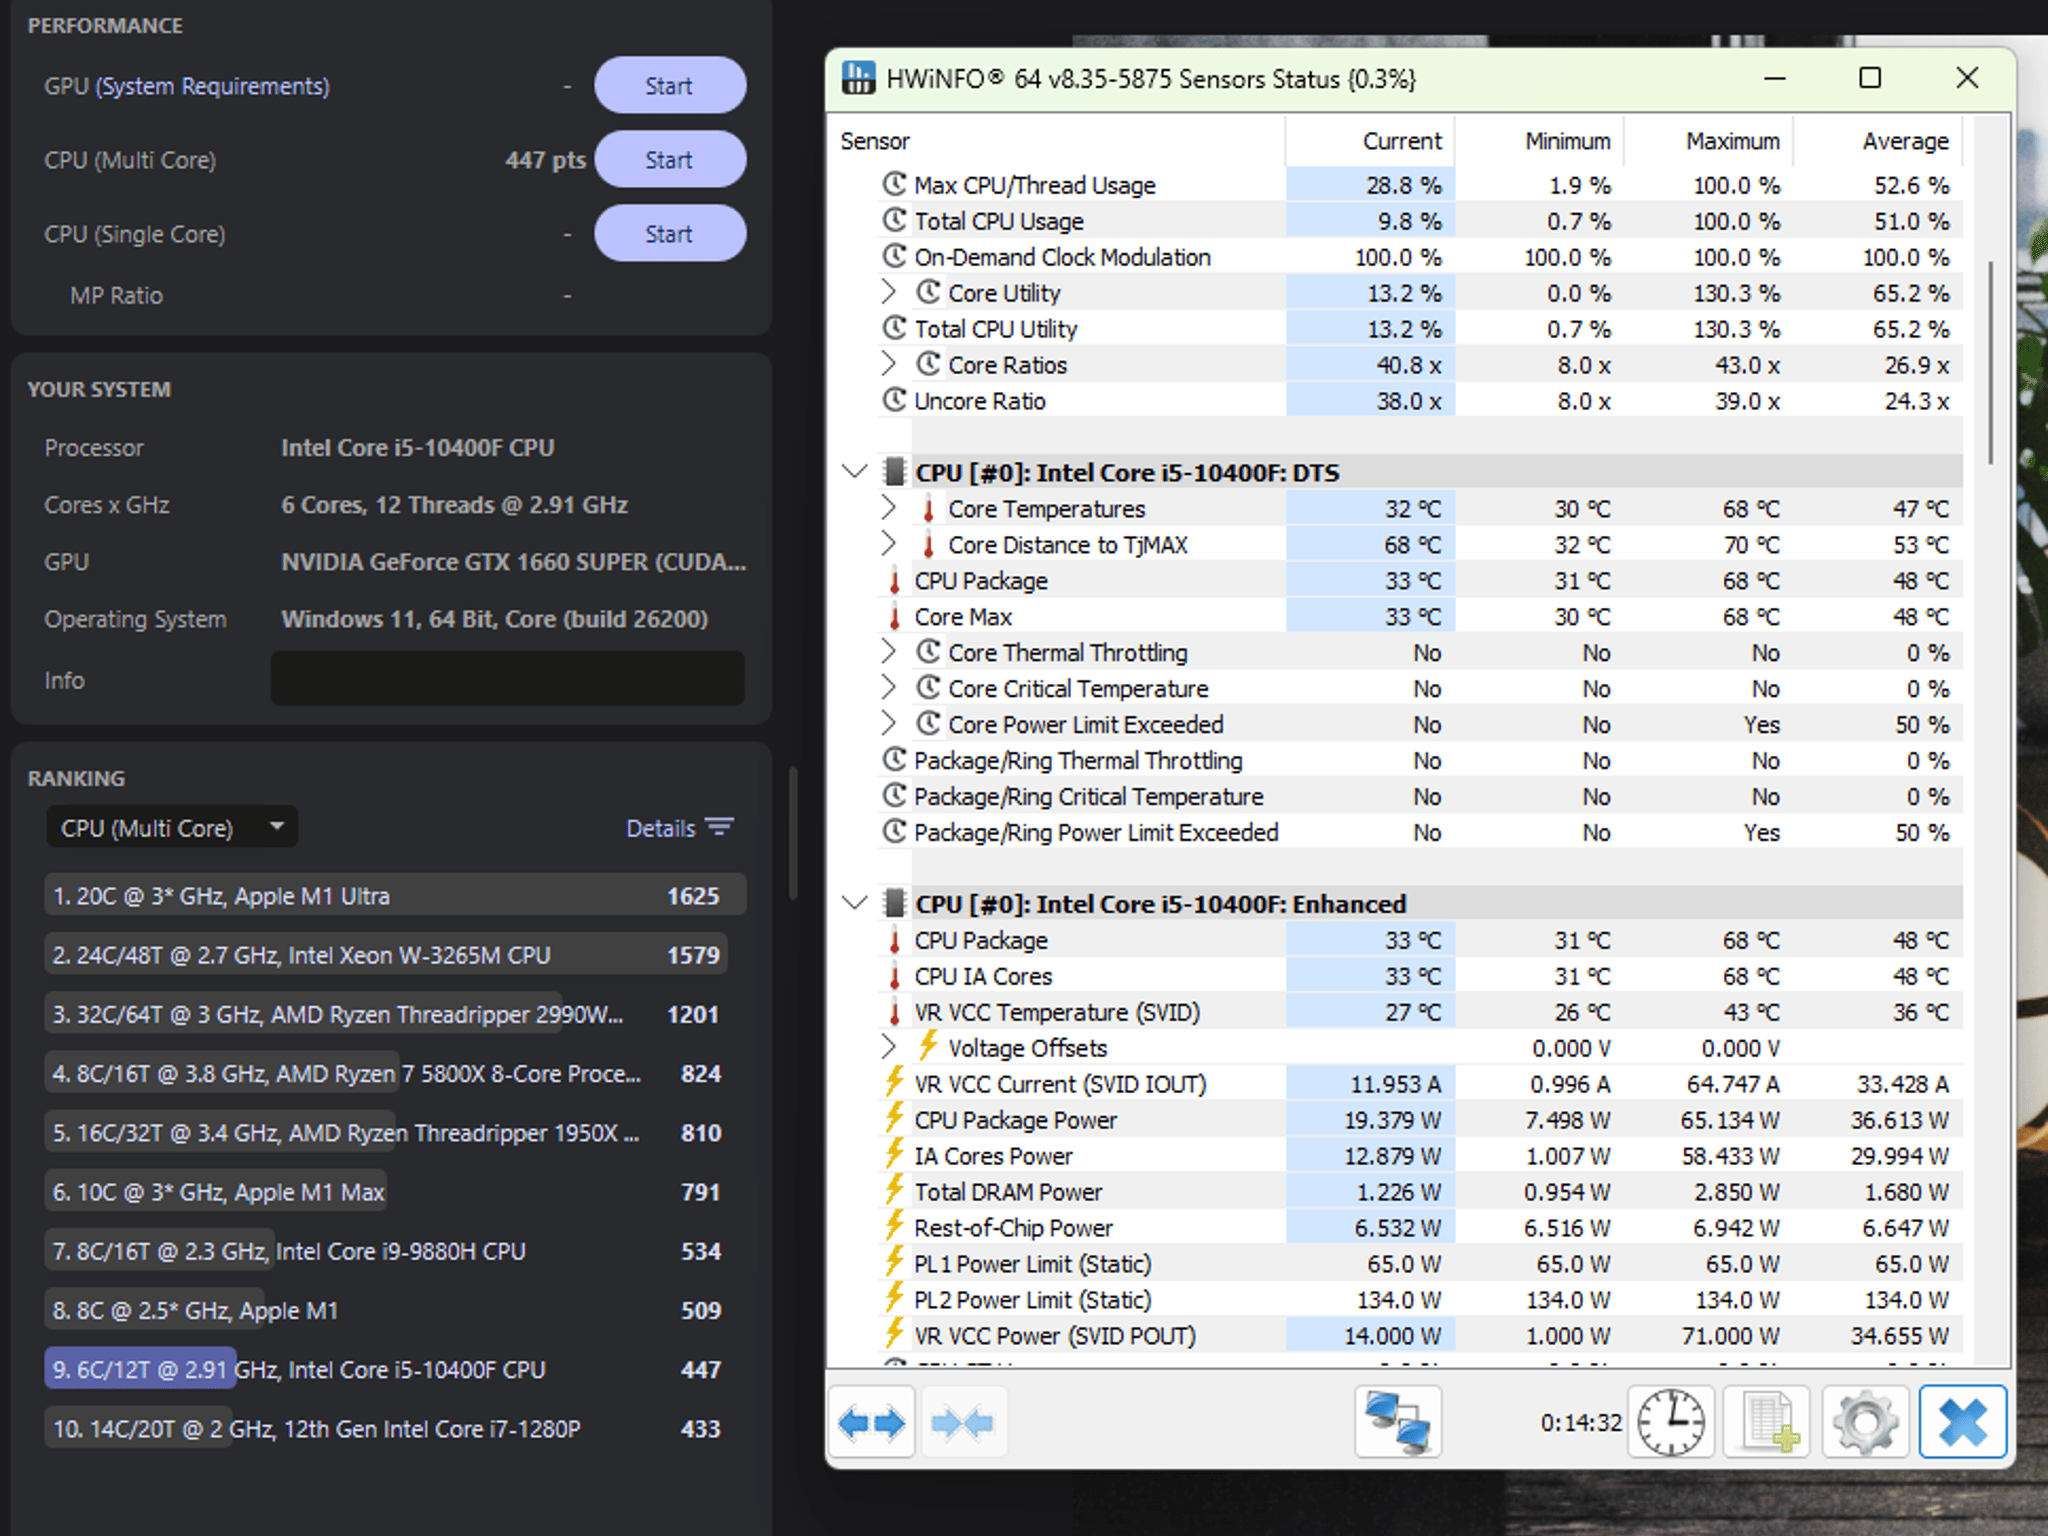Image resolution: width=2048 pixels, height=1536 pixels.
Task: Click the Total CPU Usage current value 9.8 %
Action: click(x=1410, y=220)
